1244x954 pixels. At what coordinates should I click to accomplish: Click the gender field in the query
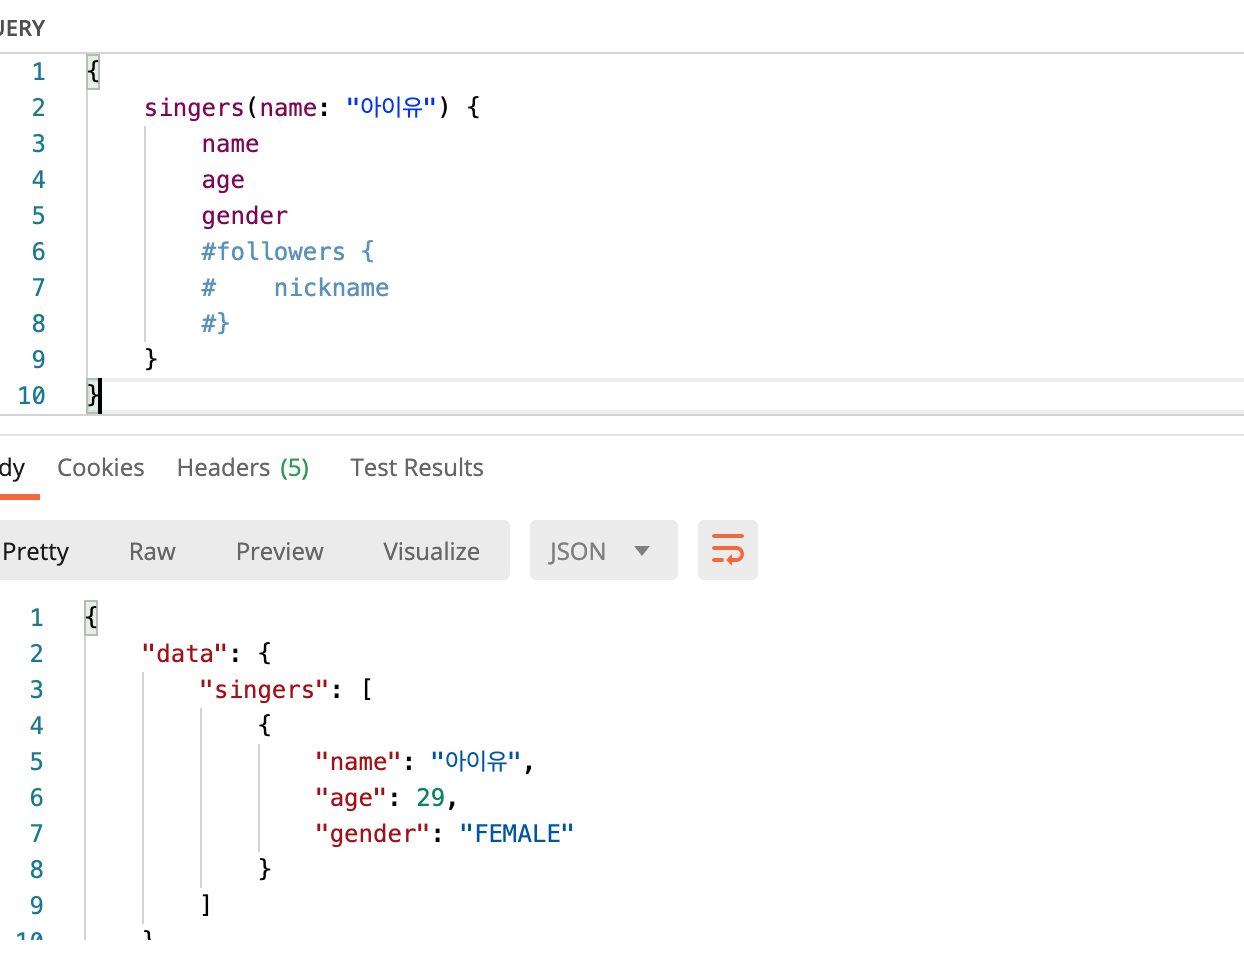[x=245, y=217]
